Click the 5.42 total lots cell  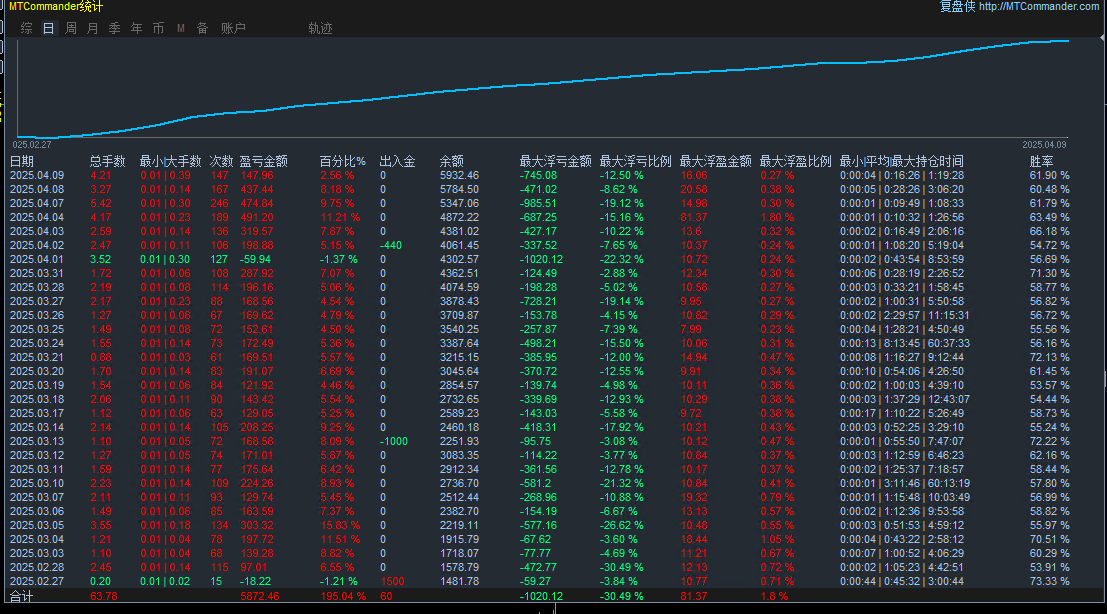[100, 203]
